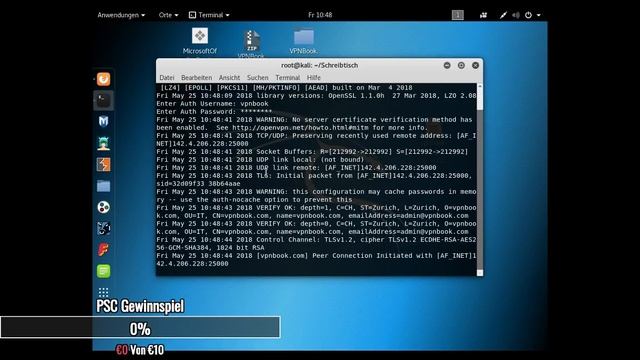Screen dimensions: 640x360
Task: Click the 'Enter Auth Username: vpnbook' line
Action: coord(212,104)
